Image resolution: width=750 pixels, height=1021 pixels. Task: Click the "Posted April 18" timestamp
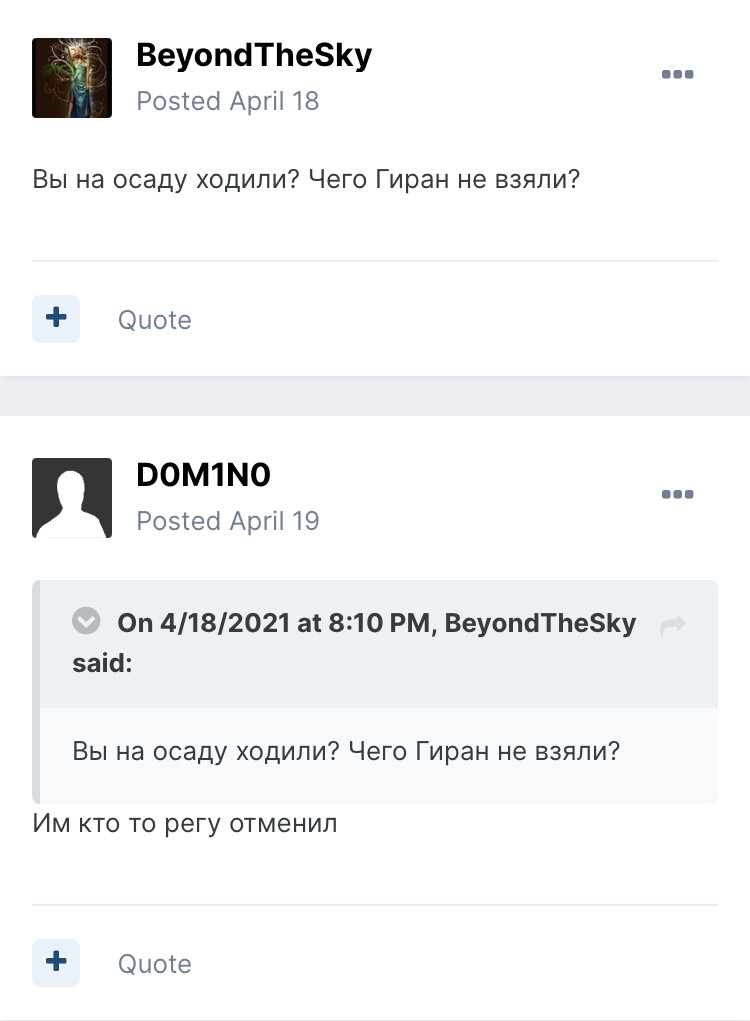228,101
